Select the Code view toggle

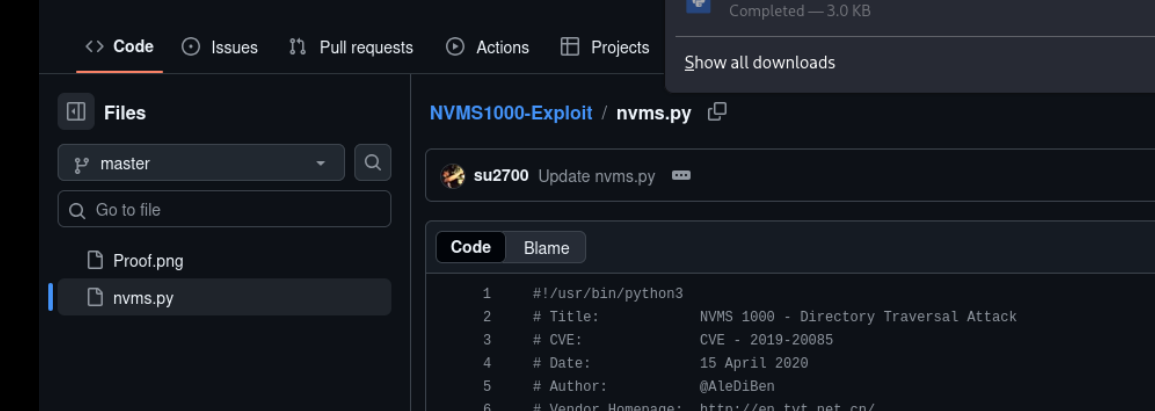470,248
